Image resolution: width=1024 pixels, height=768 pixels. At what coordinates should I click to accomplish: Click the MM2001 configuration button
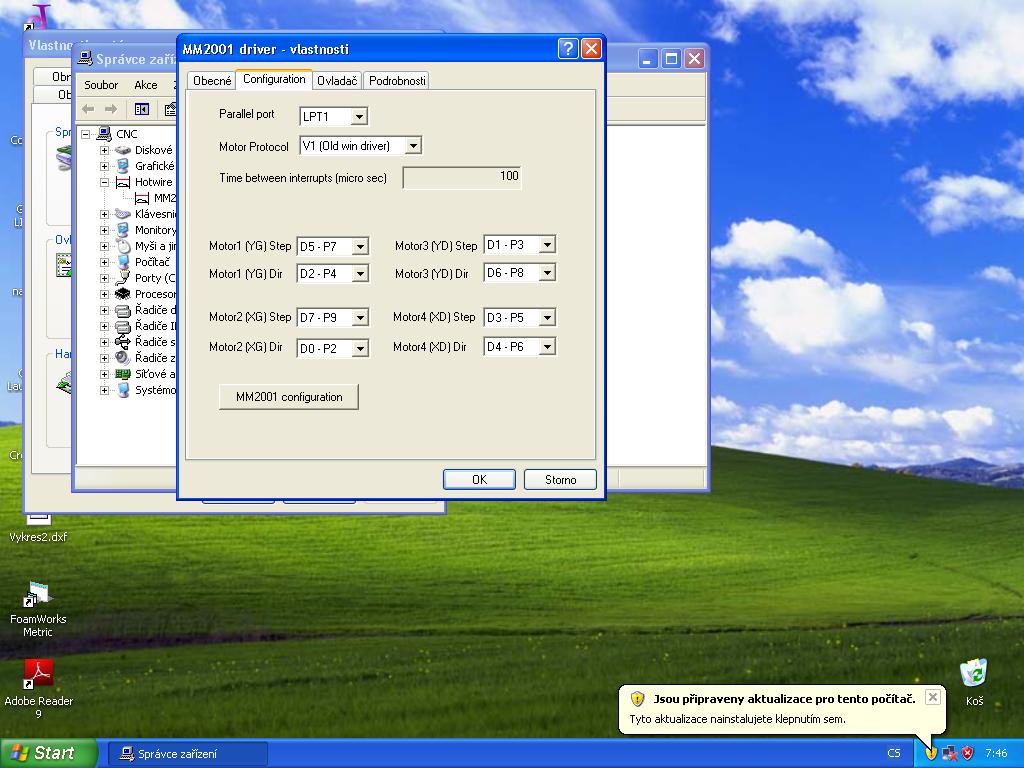tap(289, 397)
